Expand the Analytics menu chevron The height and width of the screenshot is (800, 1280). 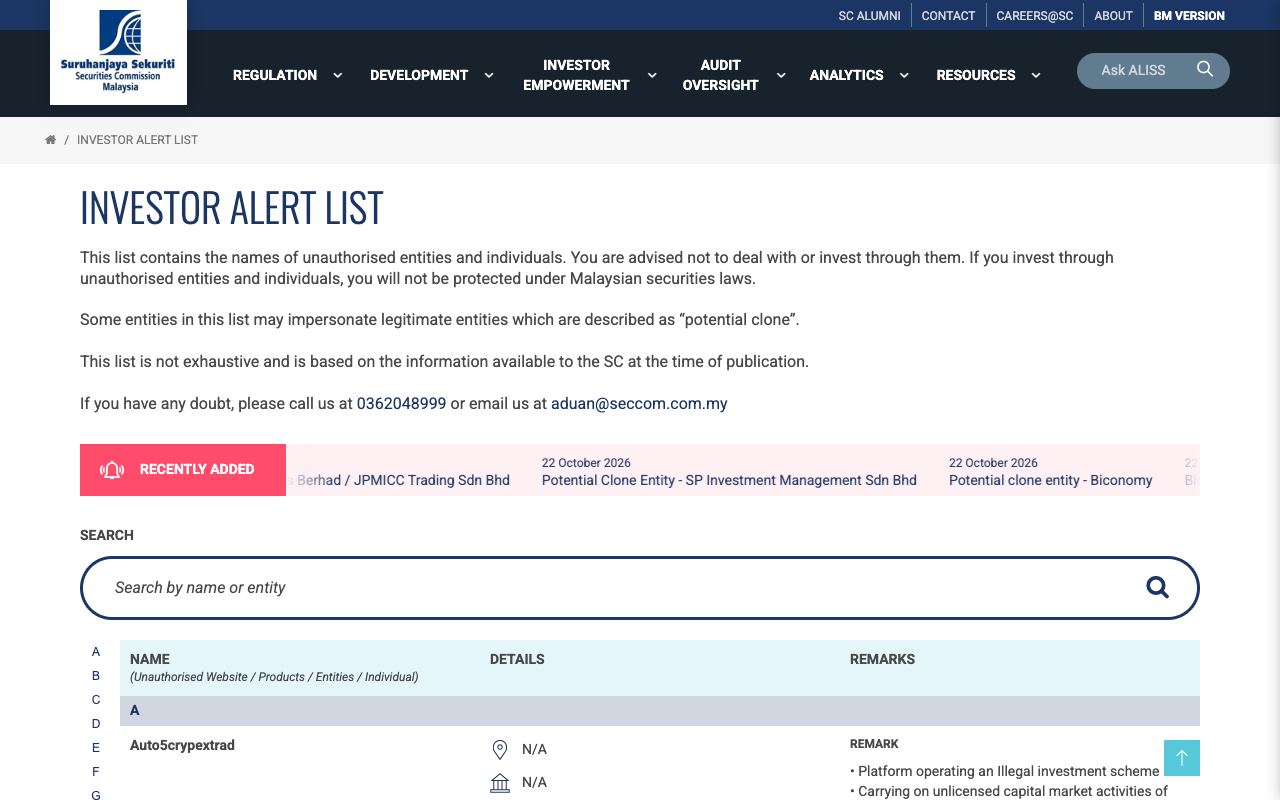(904, 75)
